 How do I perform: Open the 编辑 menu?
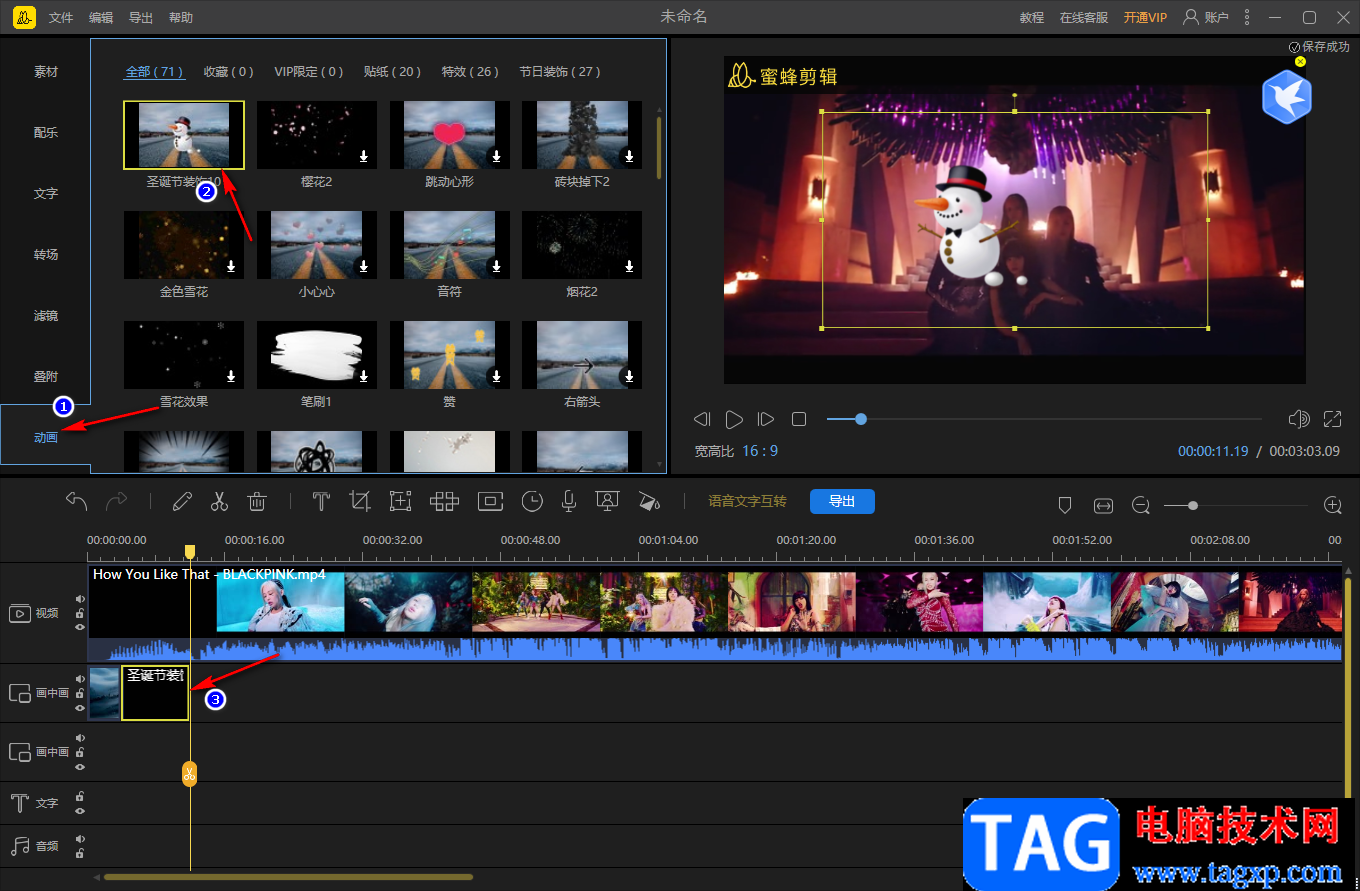tap(101, 18)
